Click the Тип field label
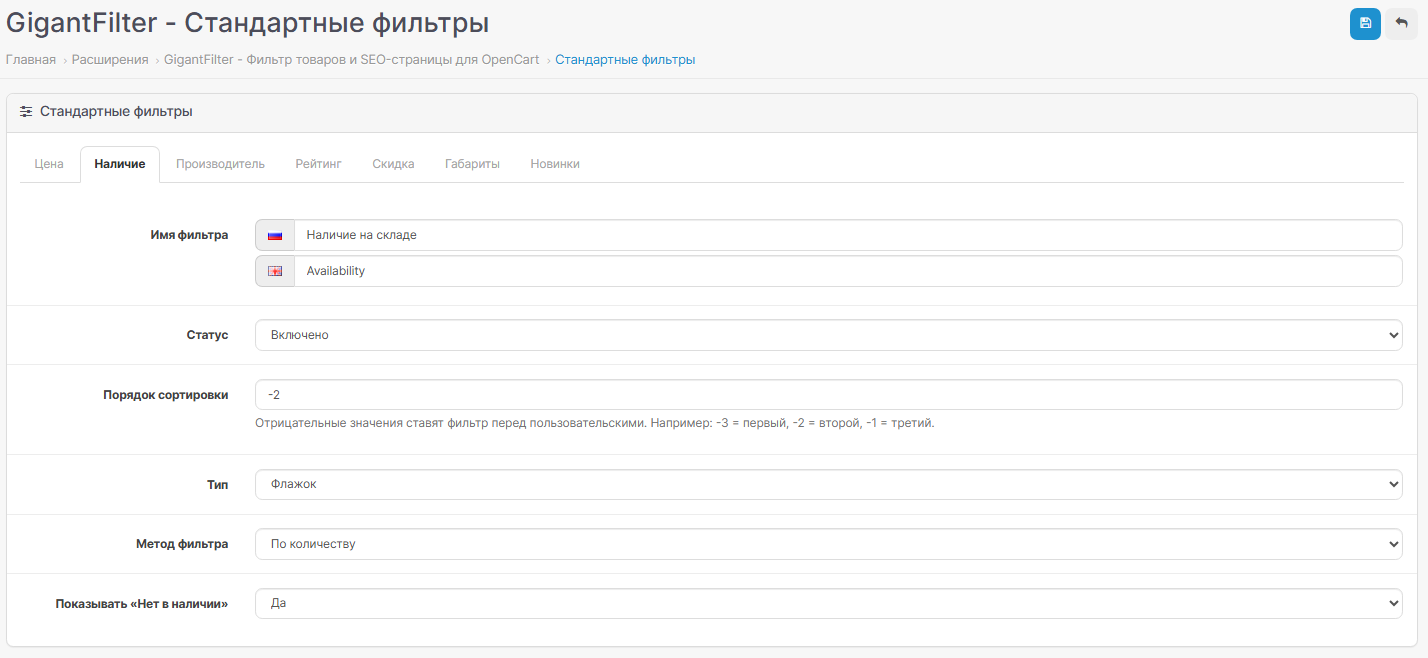Screen dimensions: 1428x658 [x=217, y=485]
